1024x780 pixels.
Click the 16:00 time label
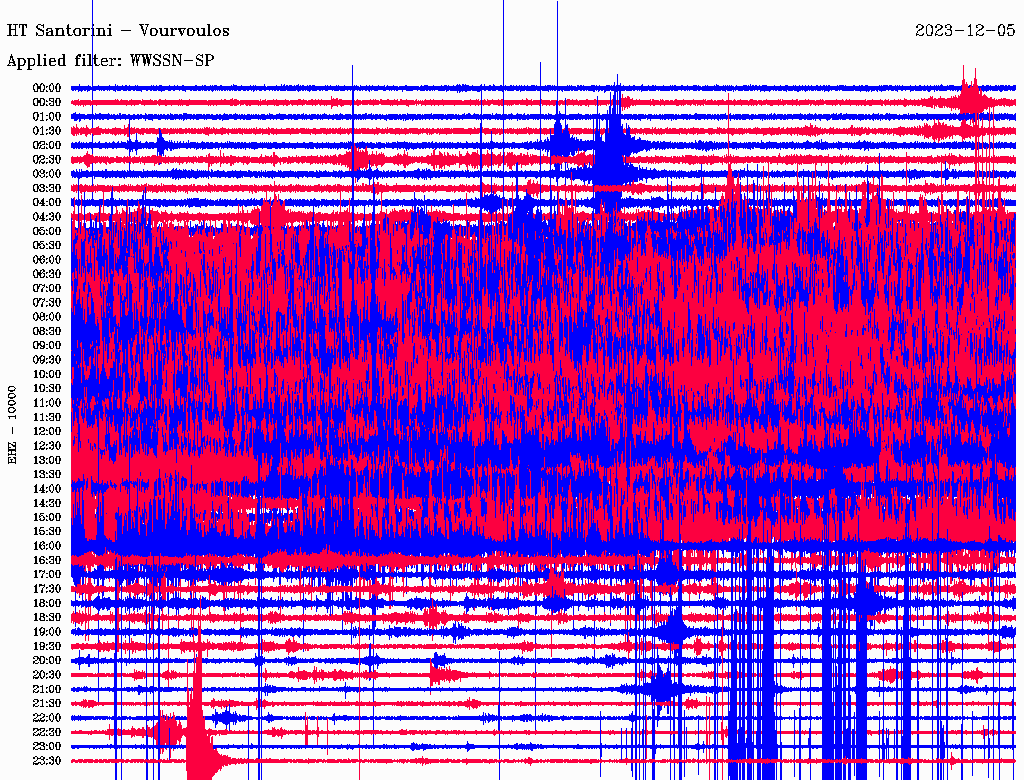[47, 545]
